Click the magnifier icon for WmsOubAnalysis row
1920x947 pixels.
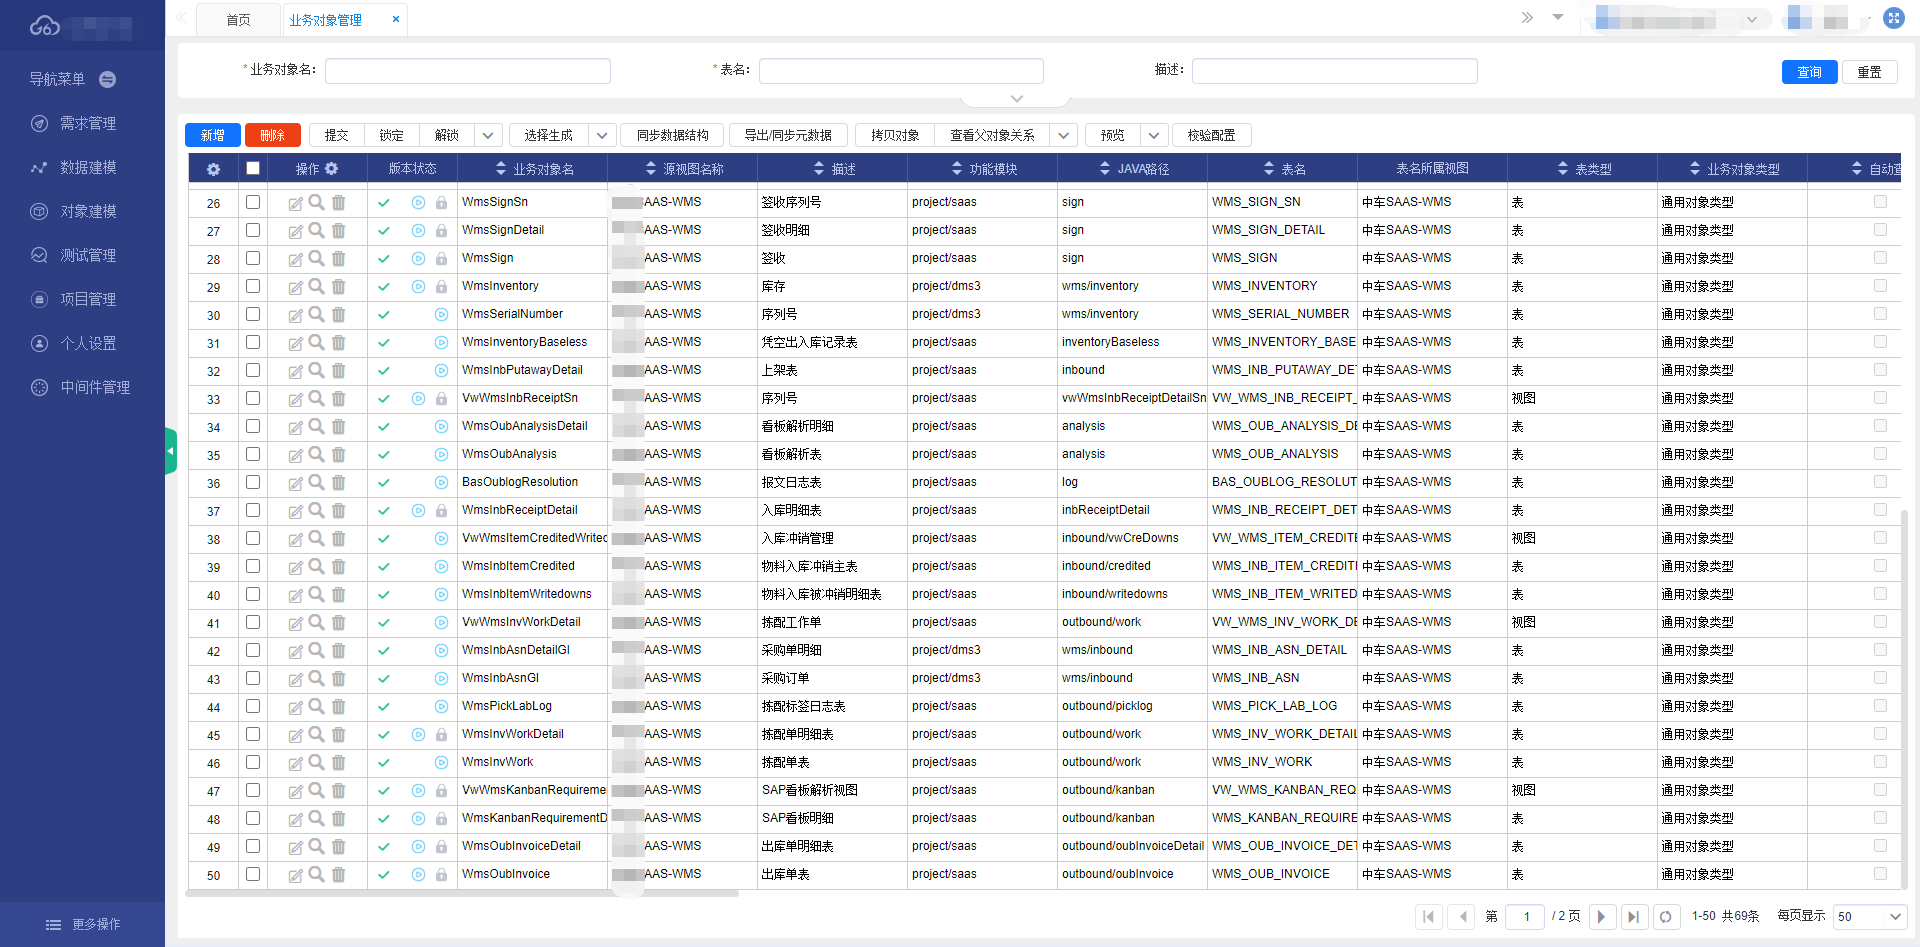pyautogui.click(x=316, y=454)
